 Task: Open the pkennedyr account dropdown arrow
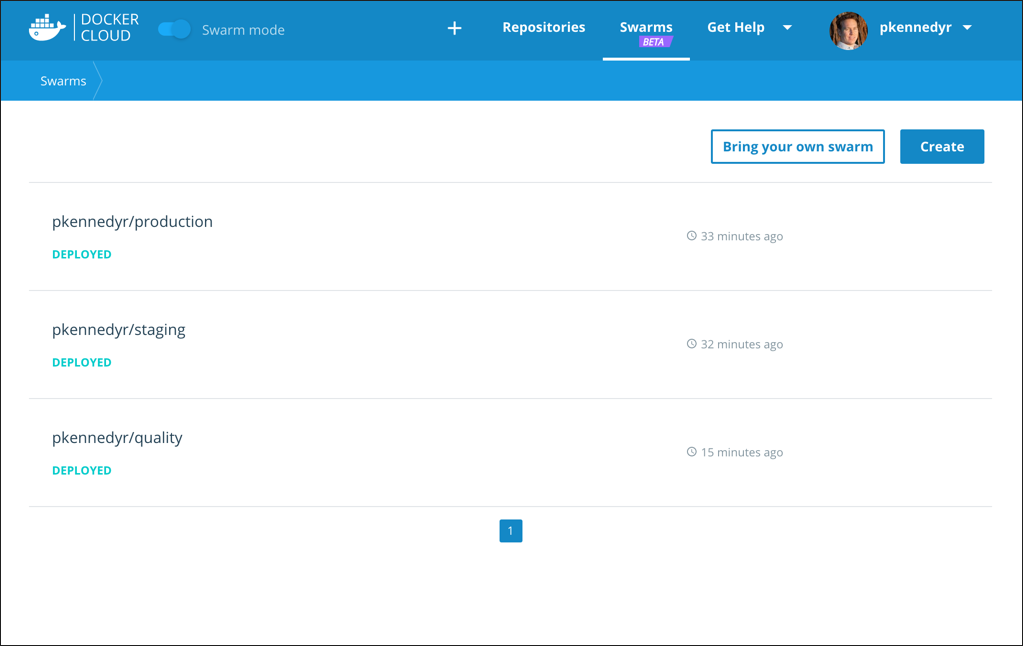click(x=967, y=28)
